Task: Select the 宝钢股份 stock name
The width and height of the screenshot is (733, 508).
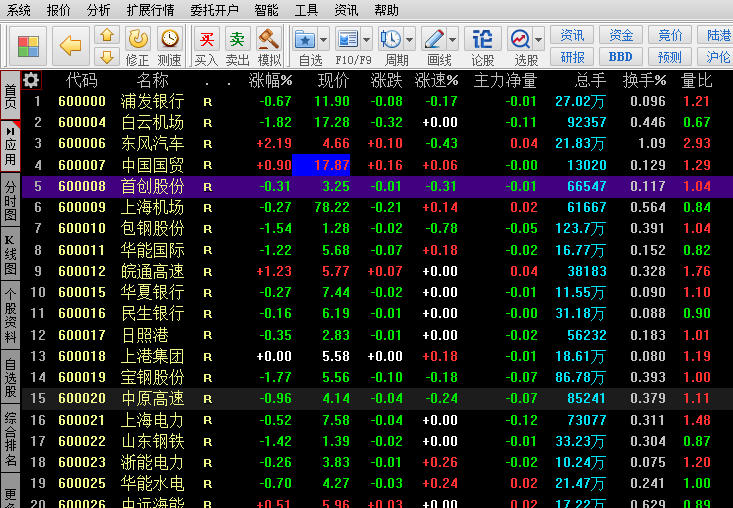Action: [x=152, y=377]
